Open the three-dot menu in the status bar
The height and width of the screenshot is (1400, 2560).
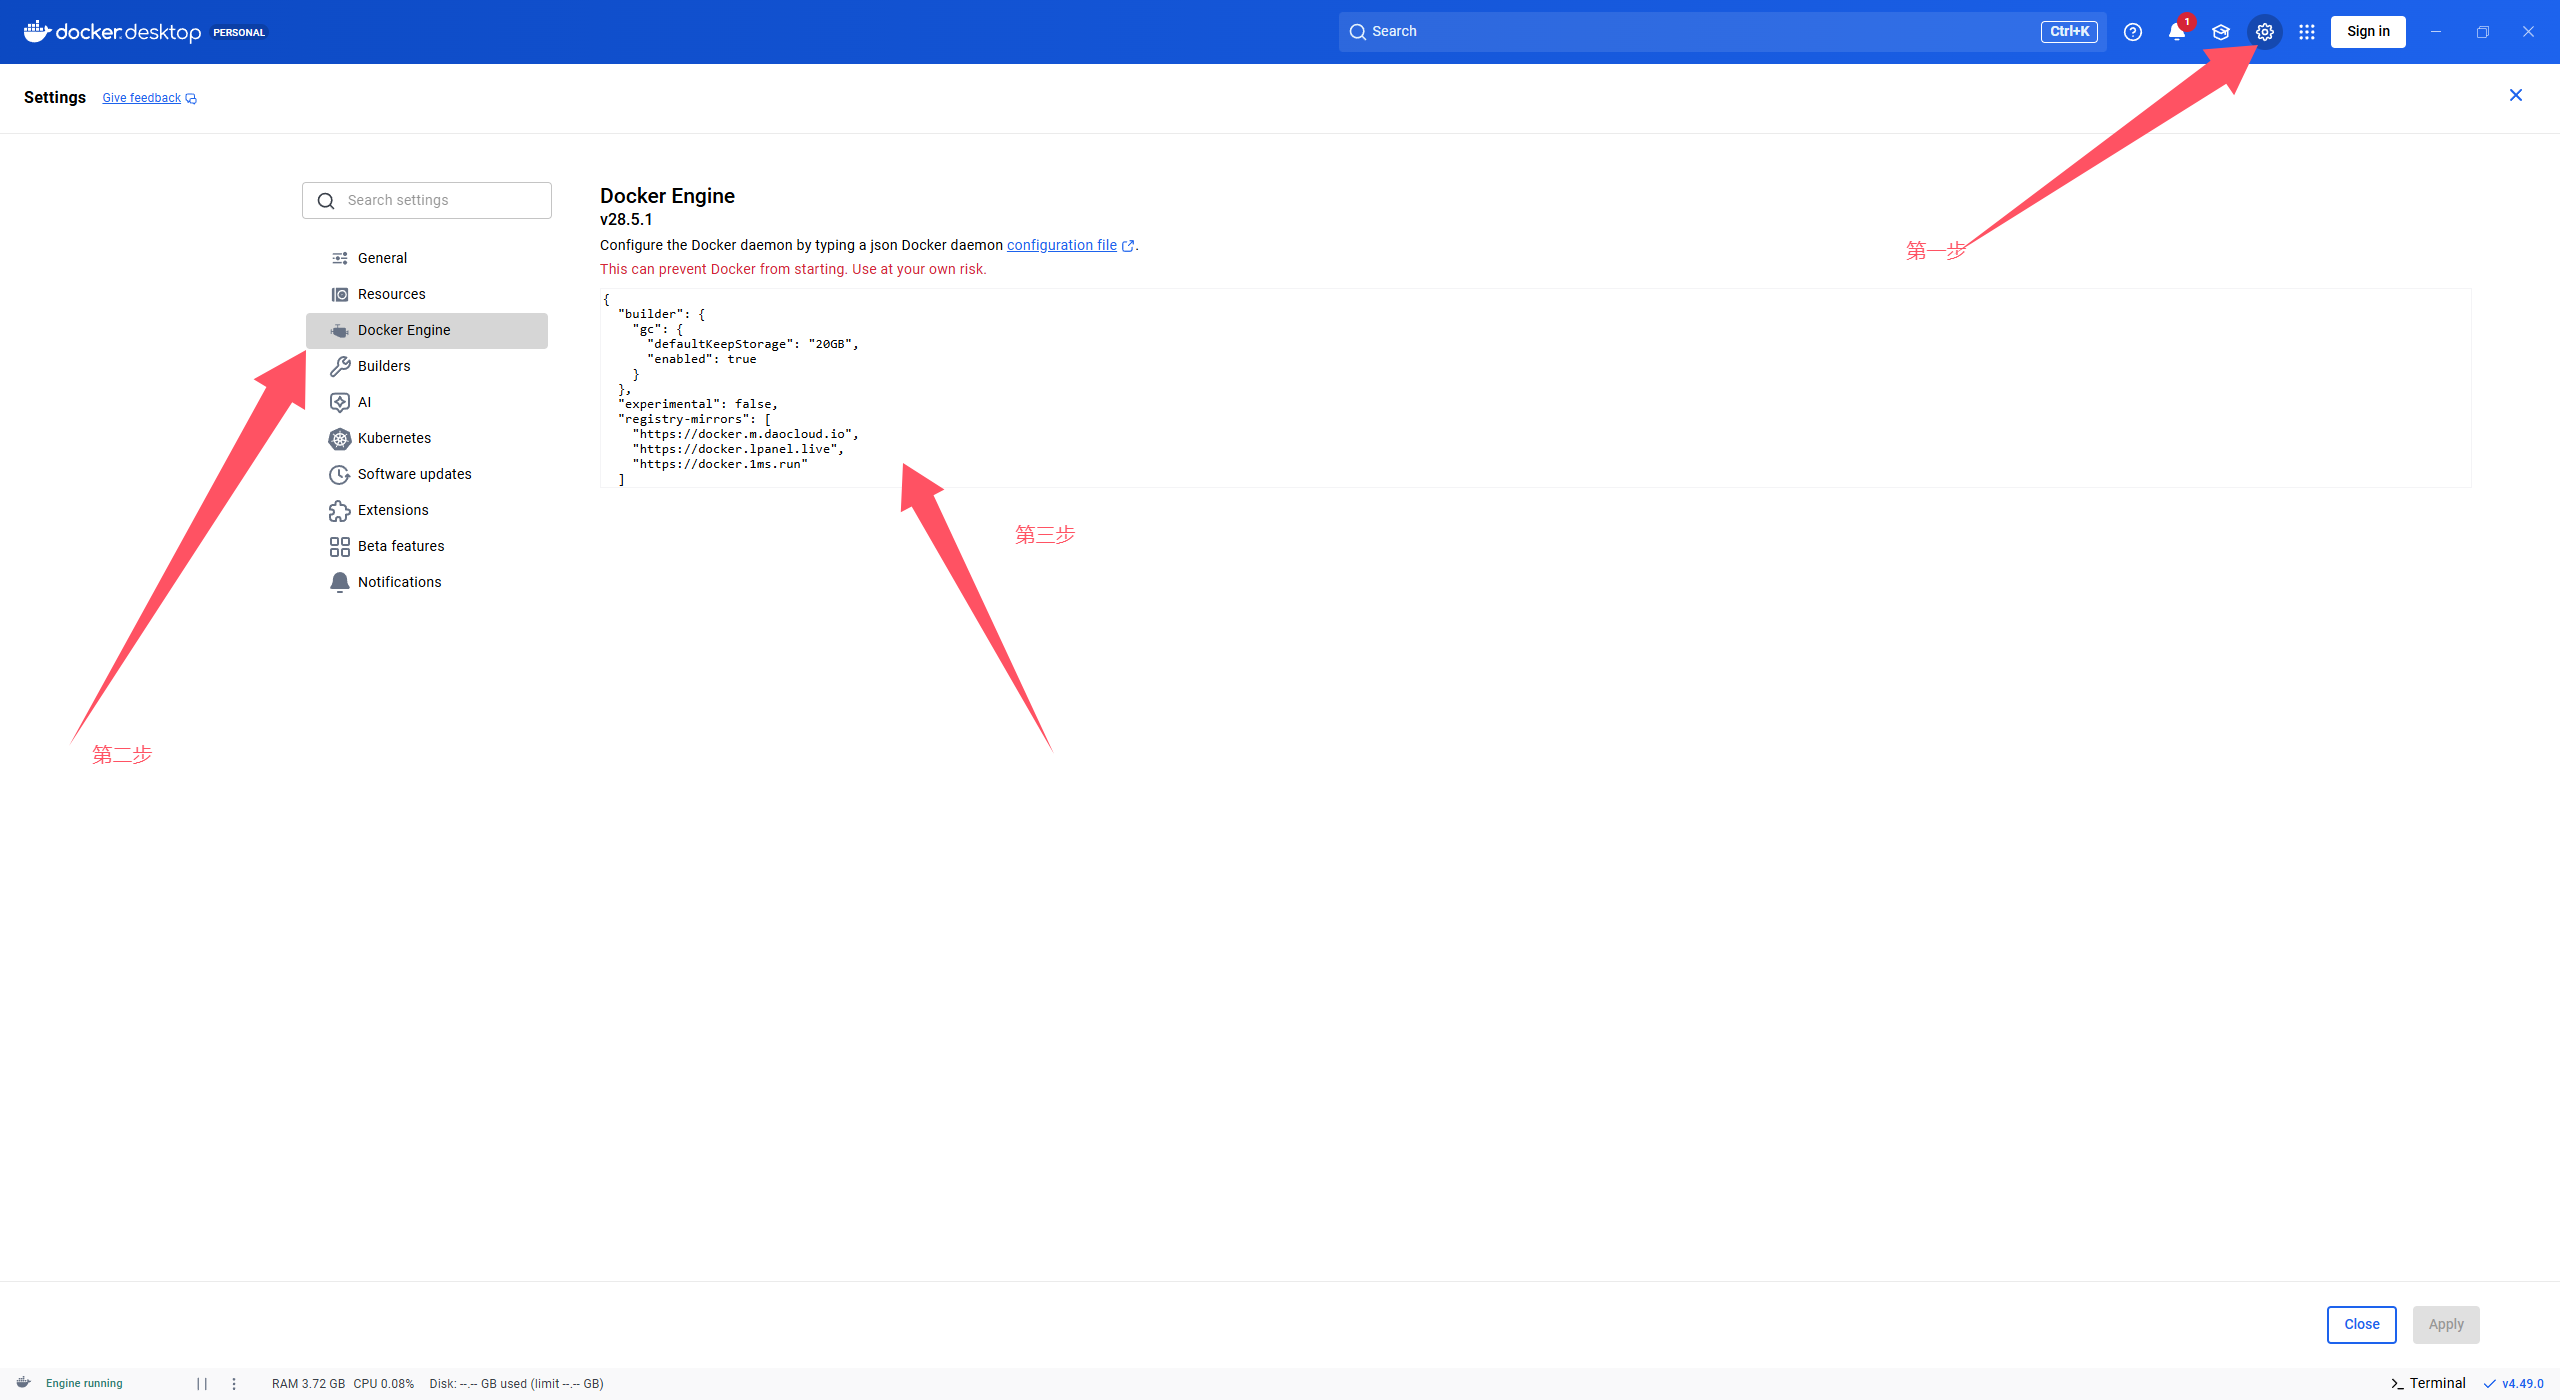233,1383
